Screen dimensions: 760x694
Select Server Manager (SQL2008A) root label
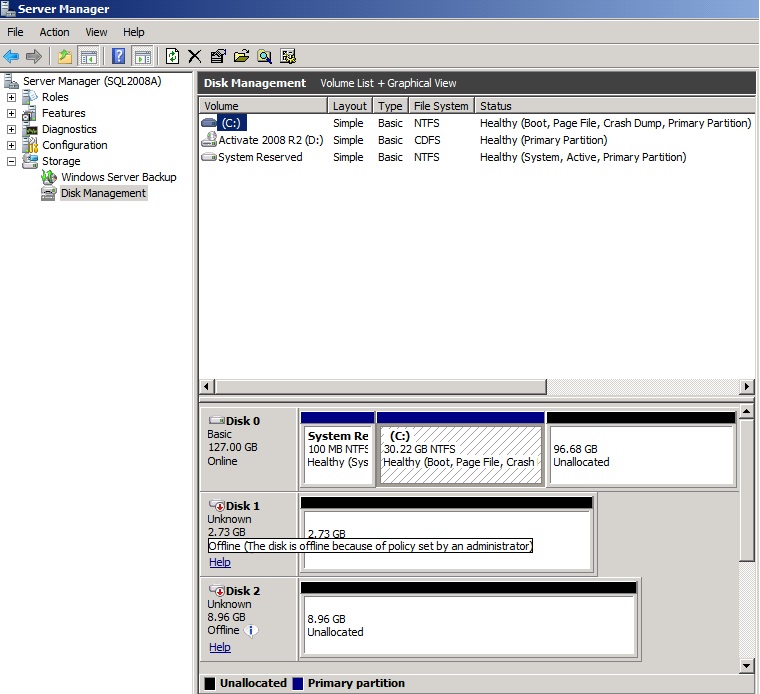coord(92,81)
